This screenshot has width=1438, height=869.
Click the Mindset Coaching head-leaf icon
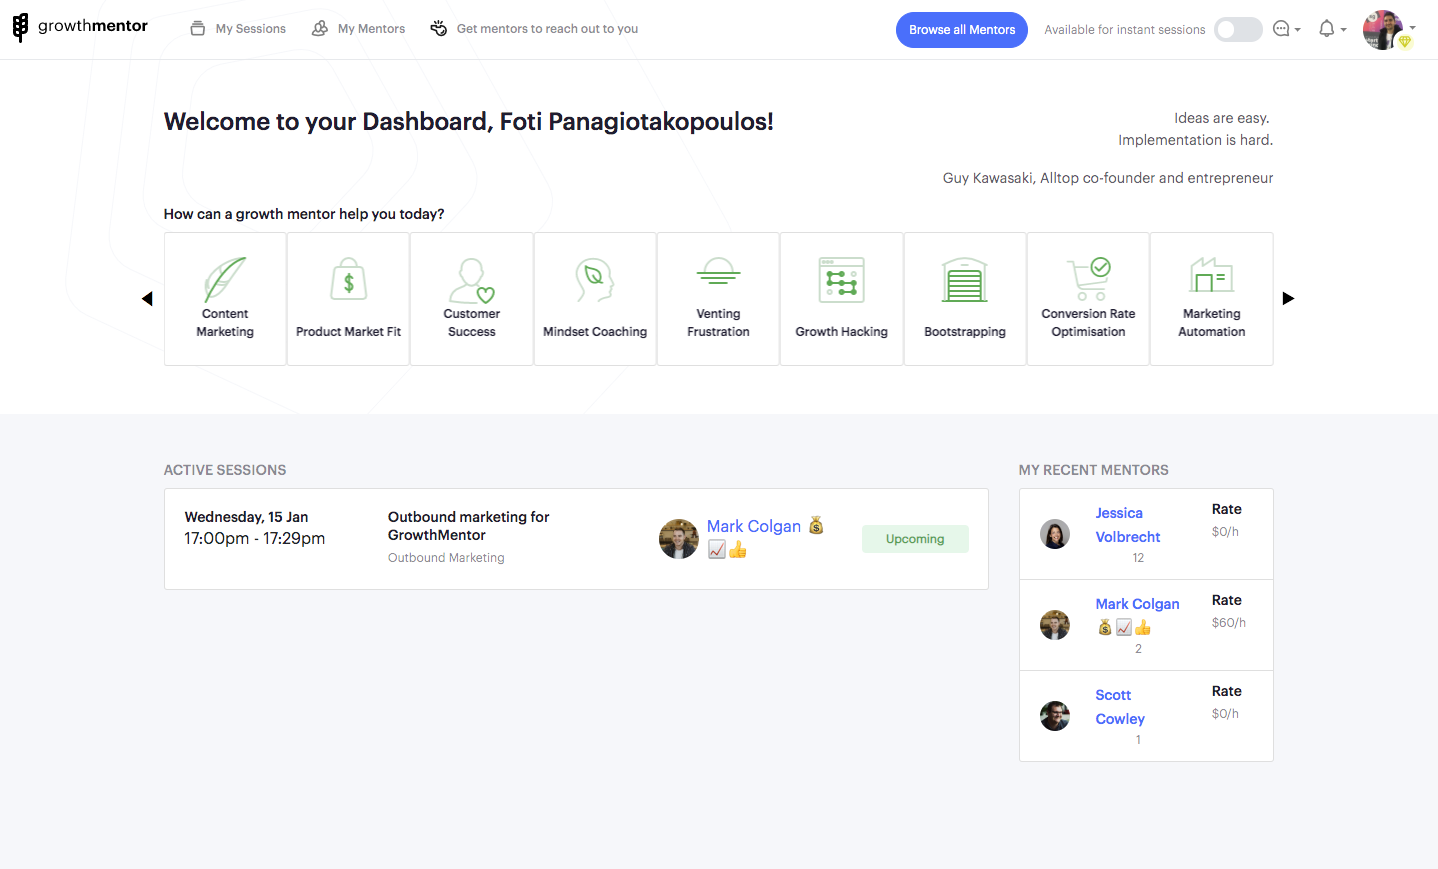coord(595,280)
